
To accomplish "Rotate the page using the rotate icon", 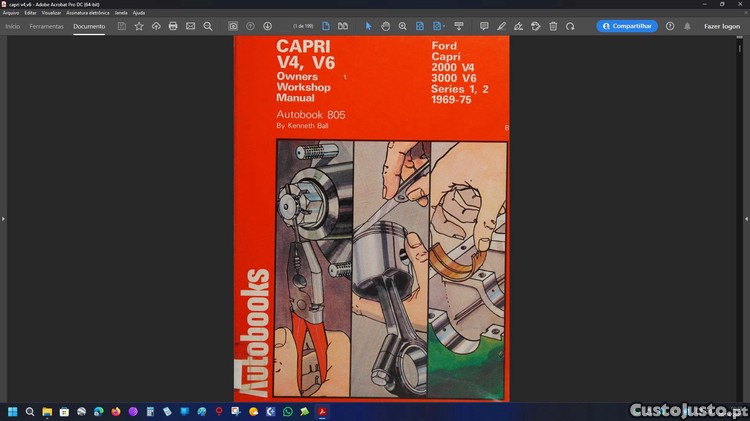I will tap(570, 26).
